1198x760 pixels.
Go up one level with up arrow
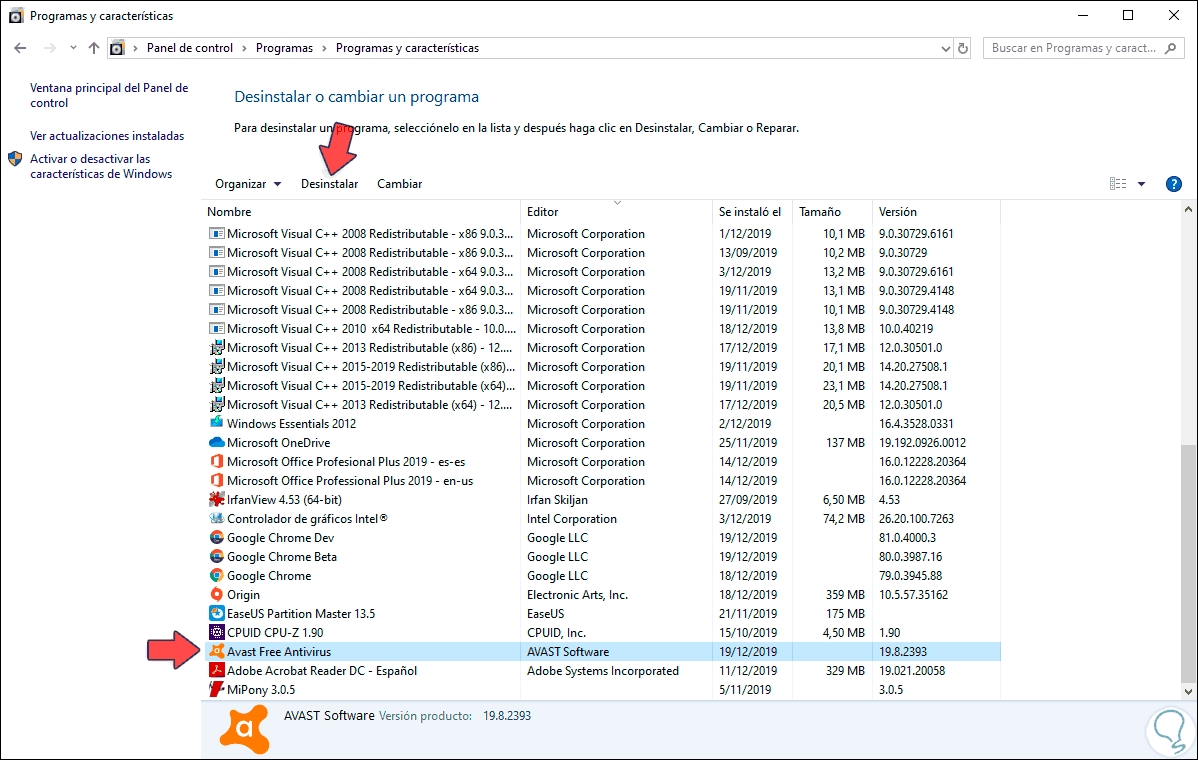[93, 48]
